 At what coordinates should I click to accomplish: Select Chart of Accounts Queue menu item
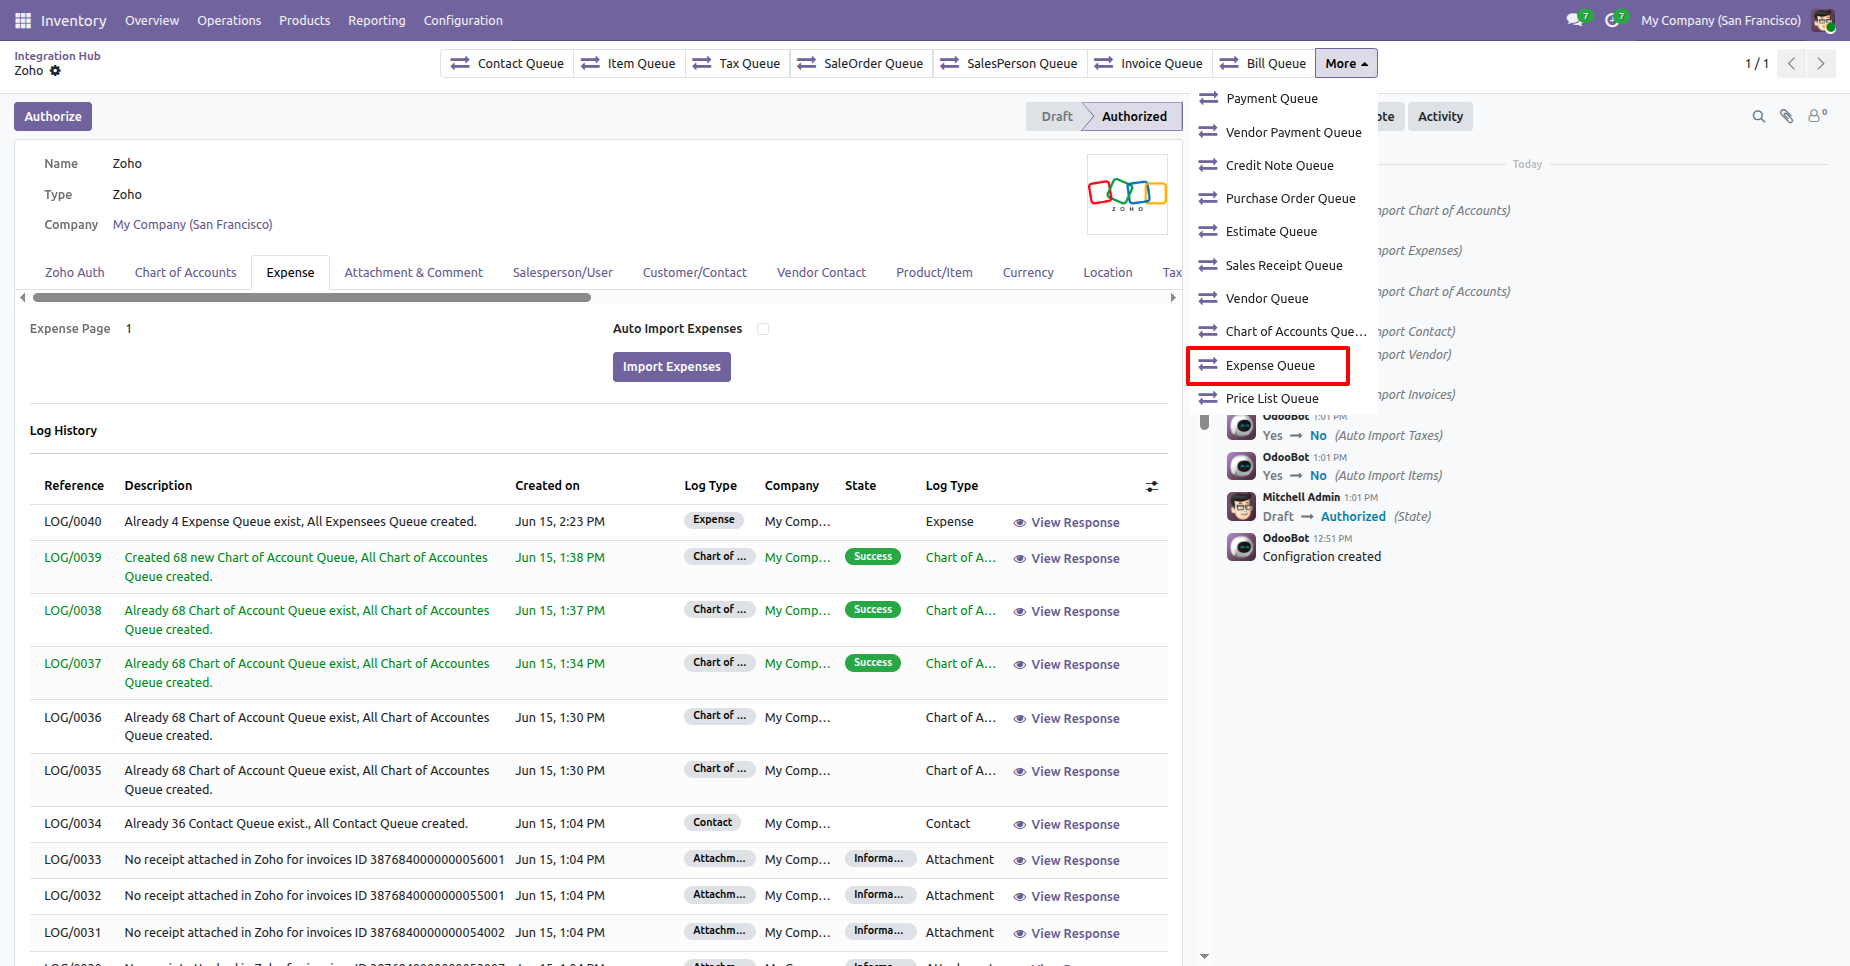tap(1283, 331)
